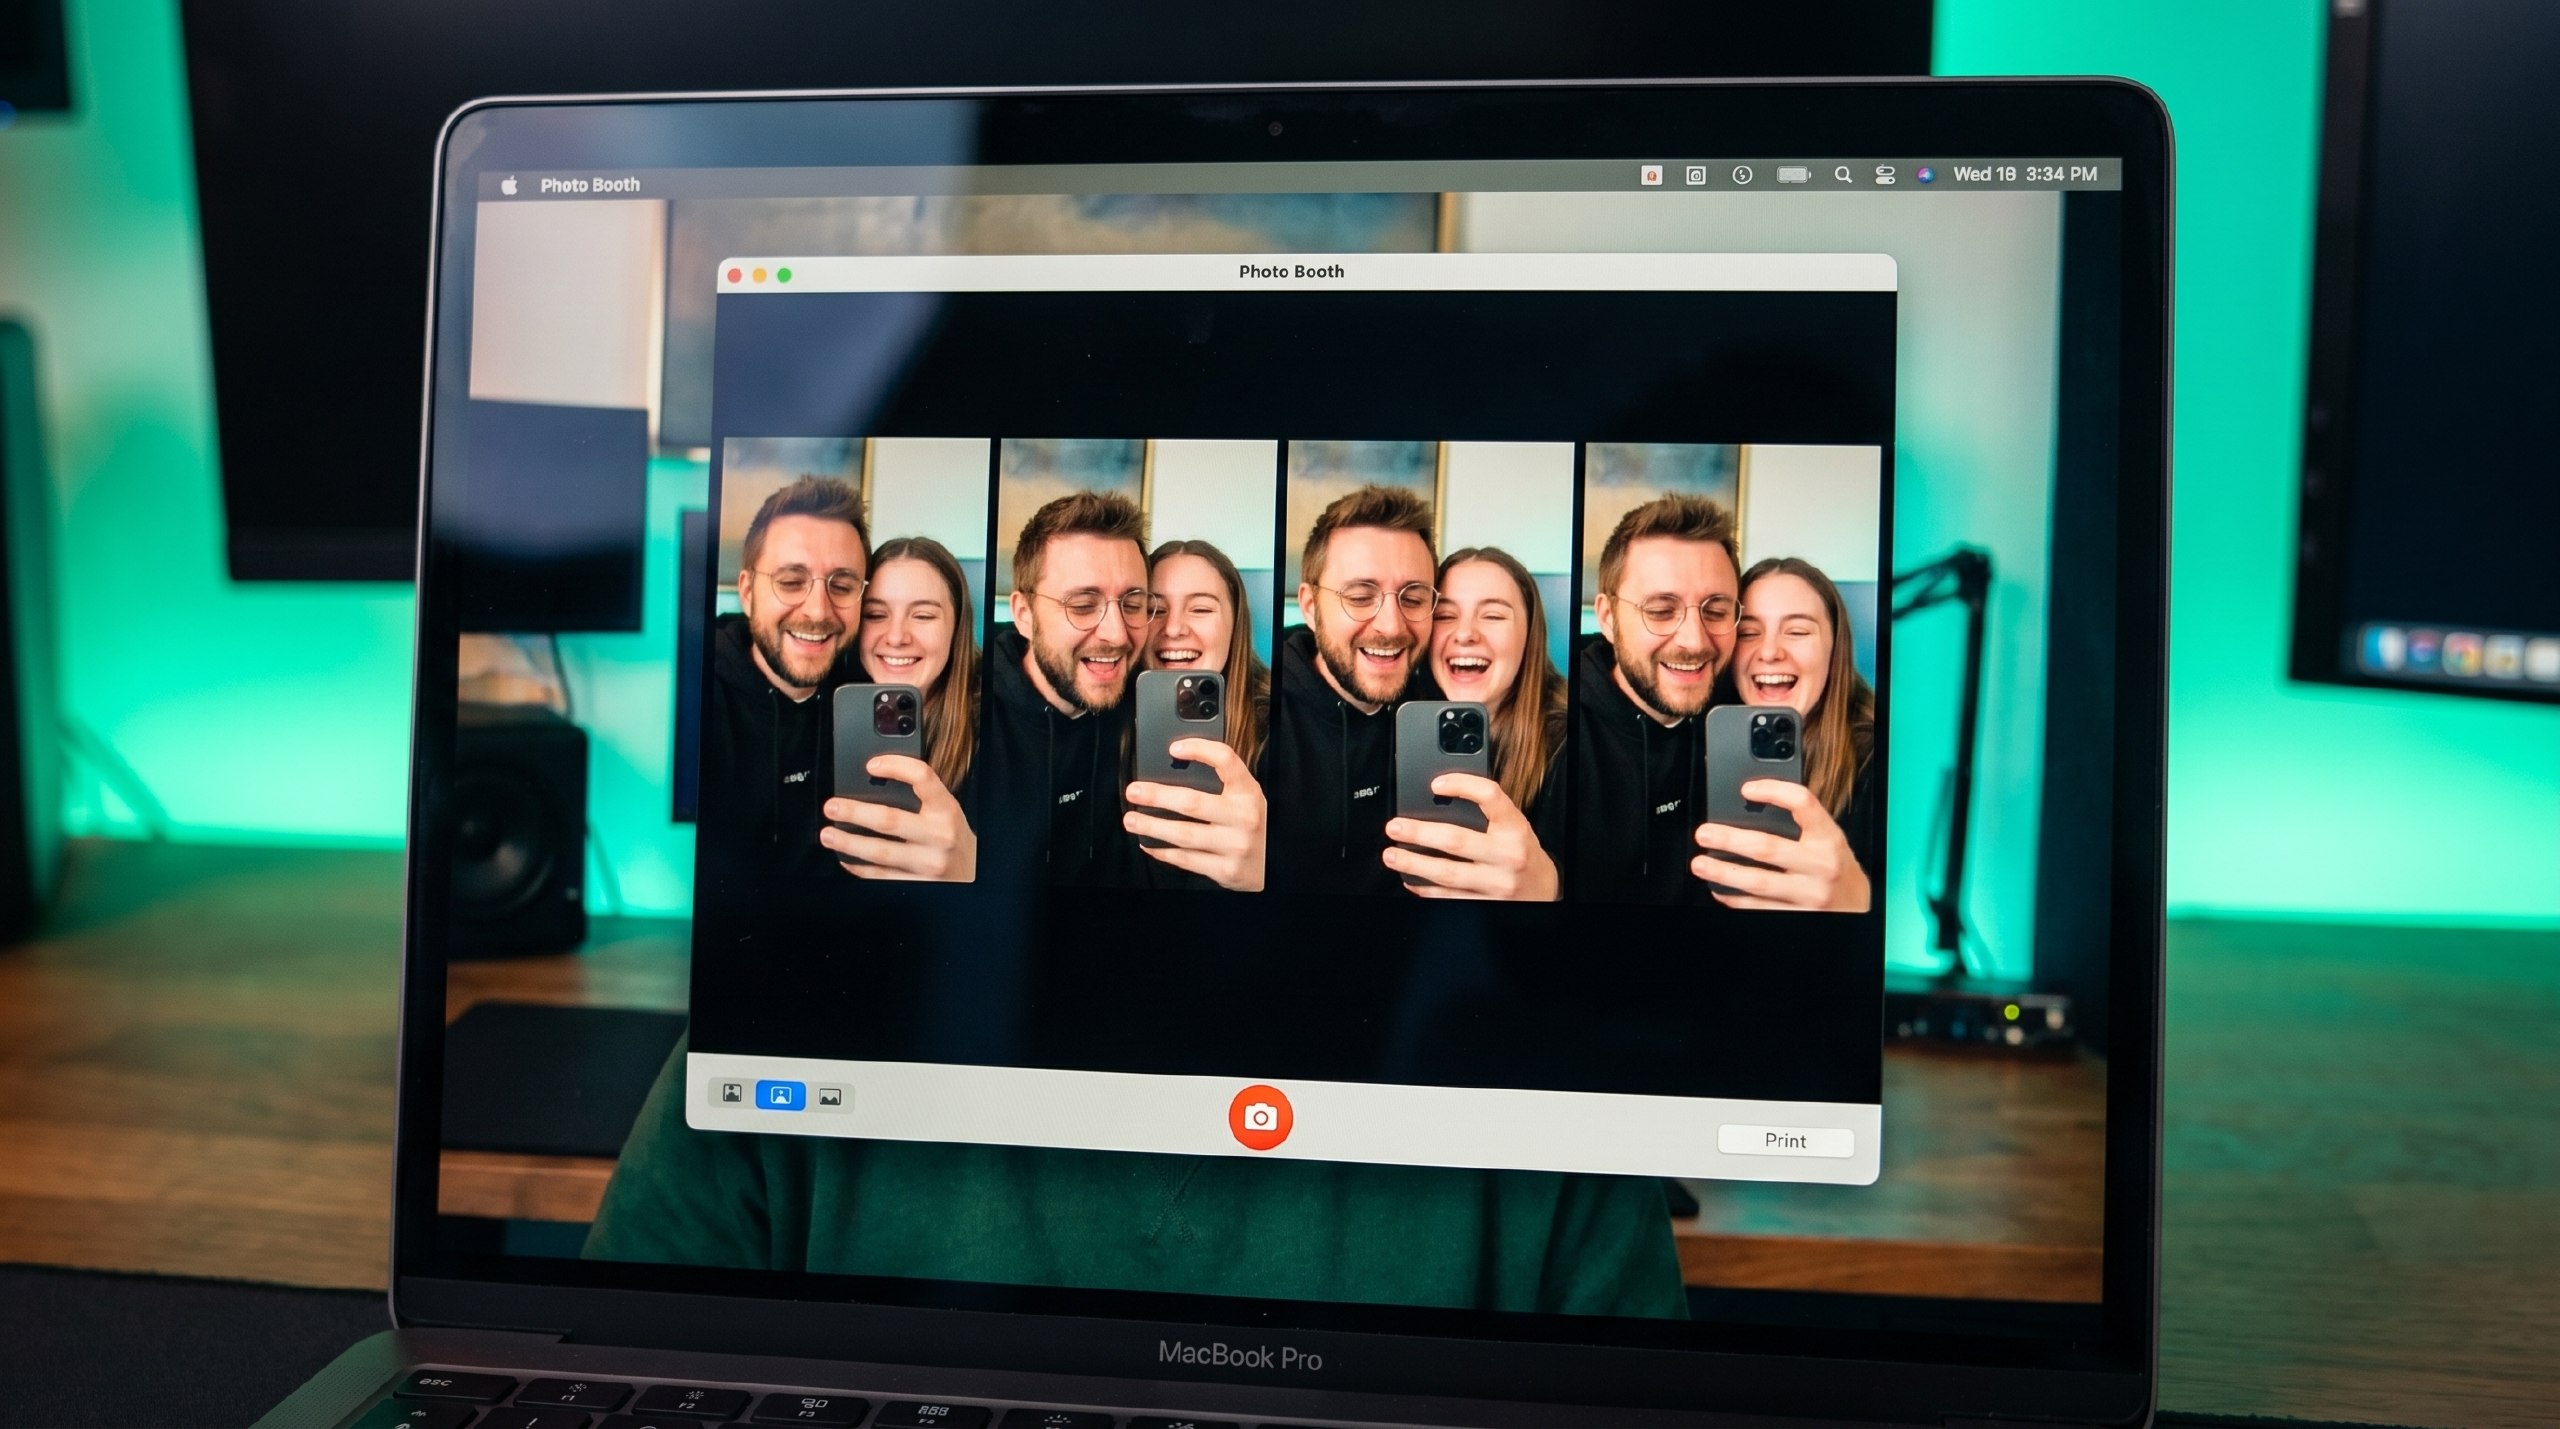The image size is (2560, 1429).
Task: Open Spotlight search magnifier icon
Action: pos(1842,175)
